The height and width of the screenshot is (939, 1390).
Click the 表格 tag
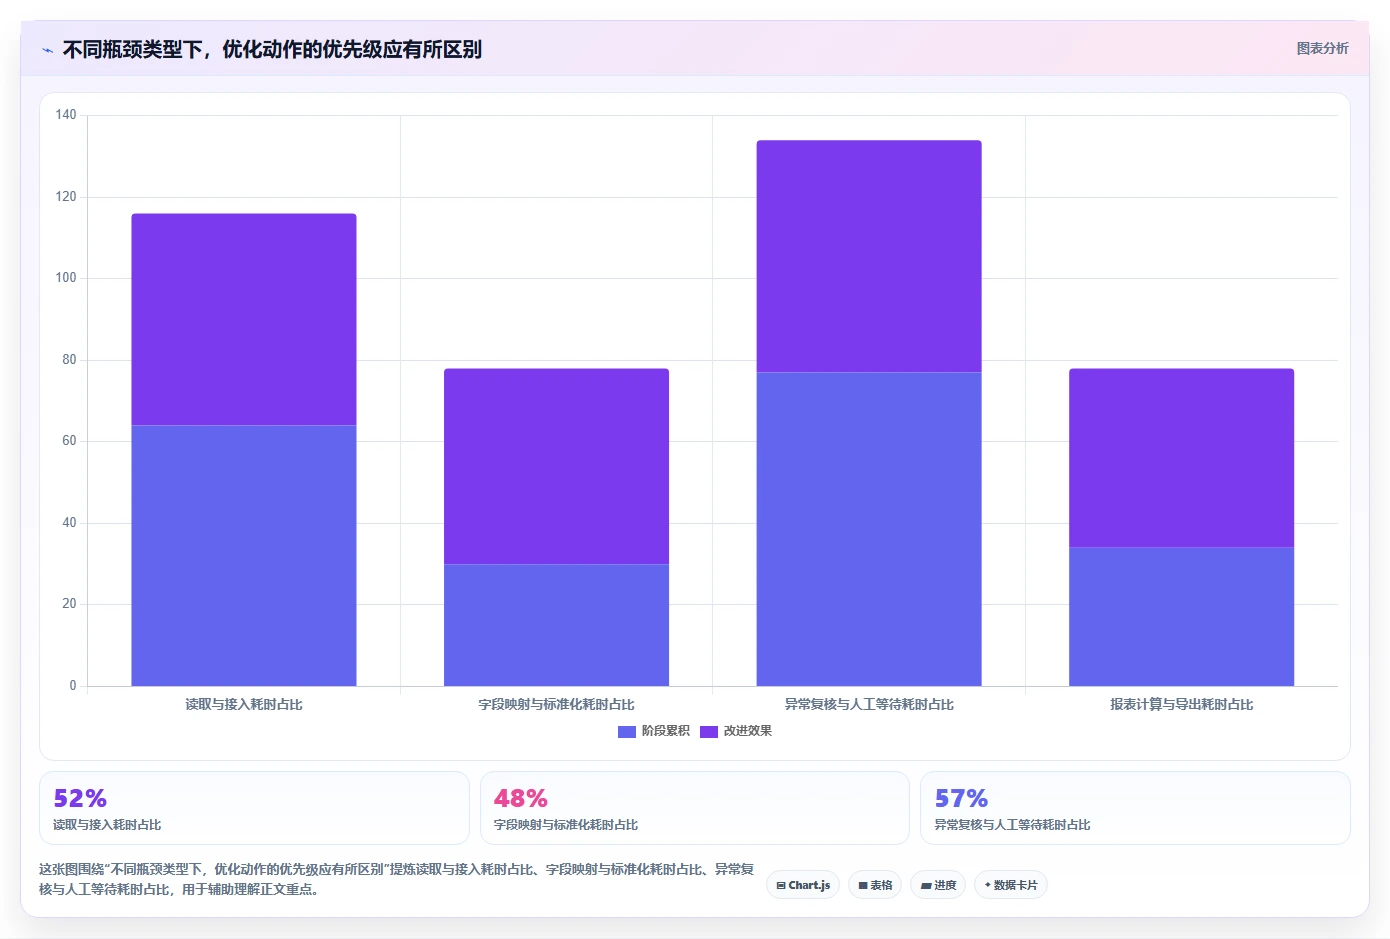click(875, 885)
